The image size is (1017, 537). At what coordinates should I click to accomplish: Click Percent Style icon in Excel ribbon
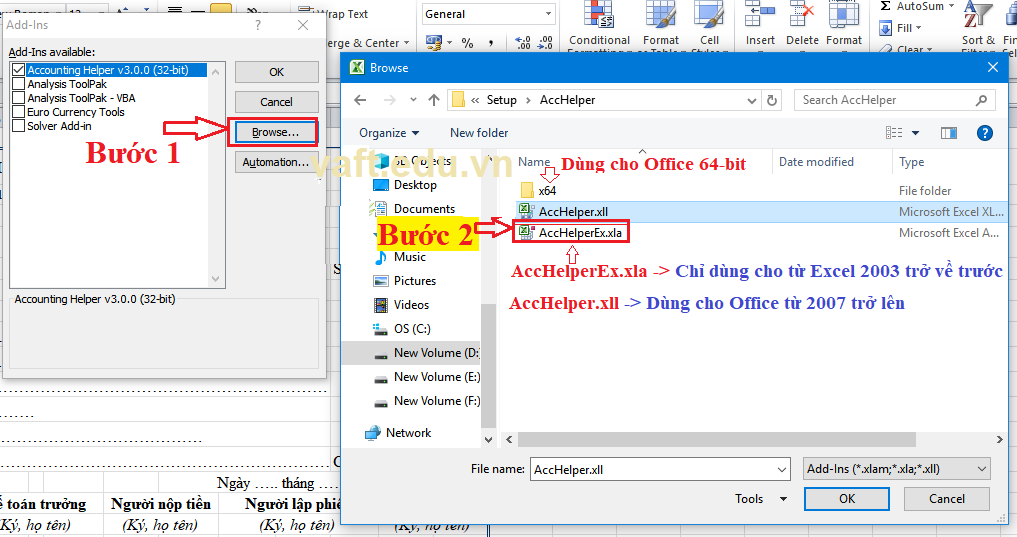(467, 43)
